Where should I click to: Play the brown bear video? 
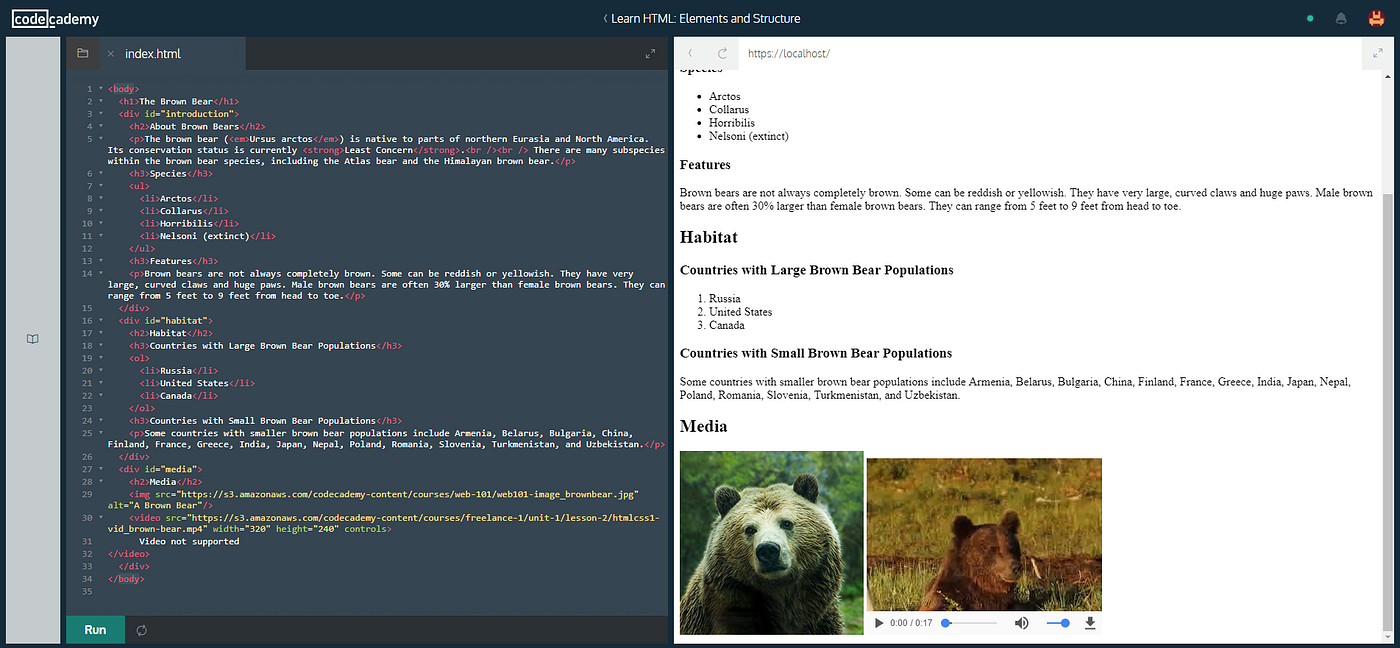(878, 622)
